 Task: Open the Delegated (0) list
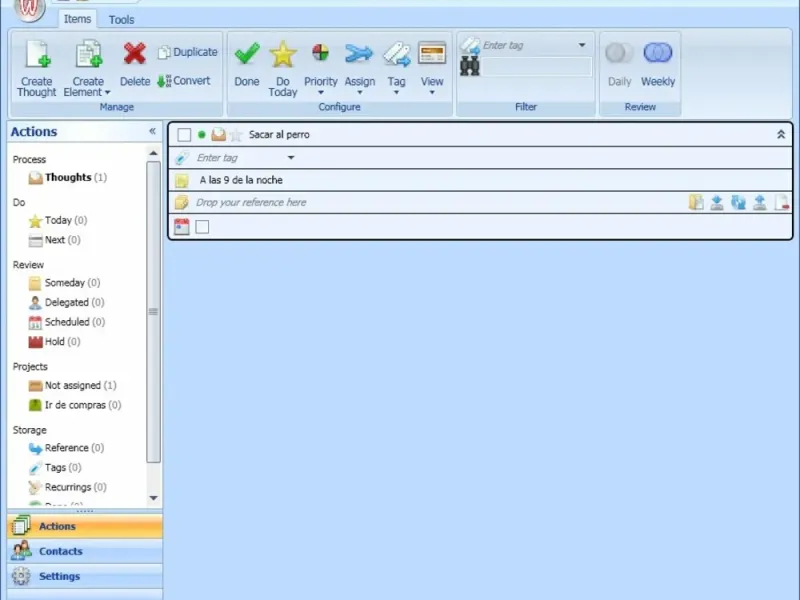pos(67,303)
